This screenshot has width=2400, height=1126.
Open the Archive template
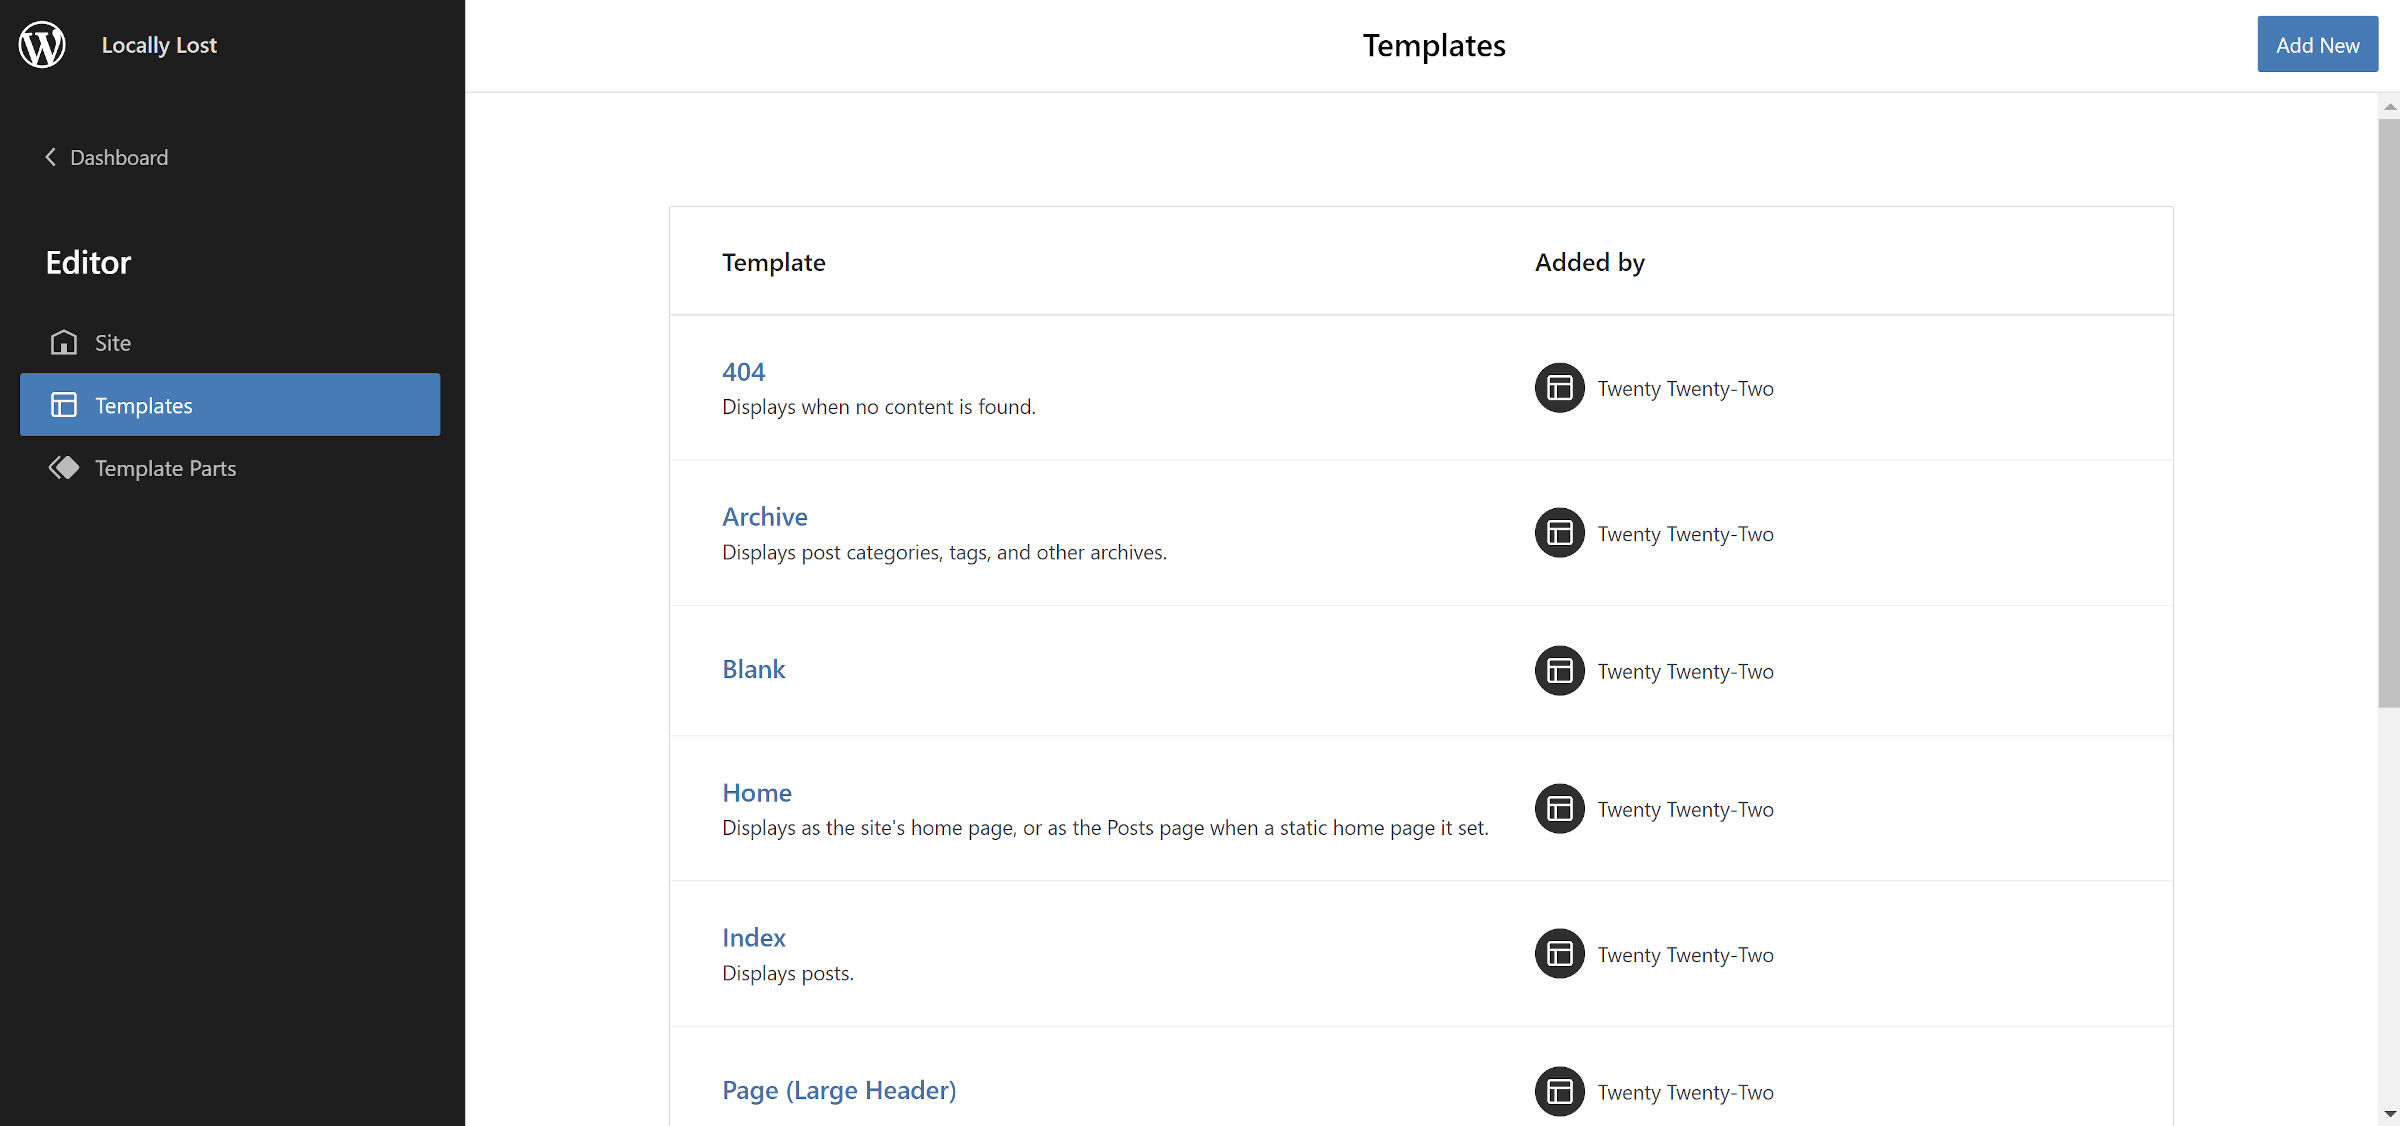(x=764, y=517)
